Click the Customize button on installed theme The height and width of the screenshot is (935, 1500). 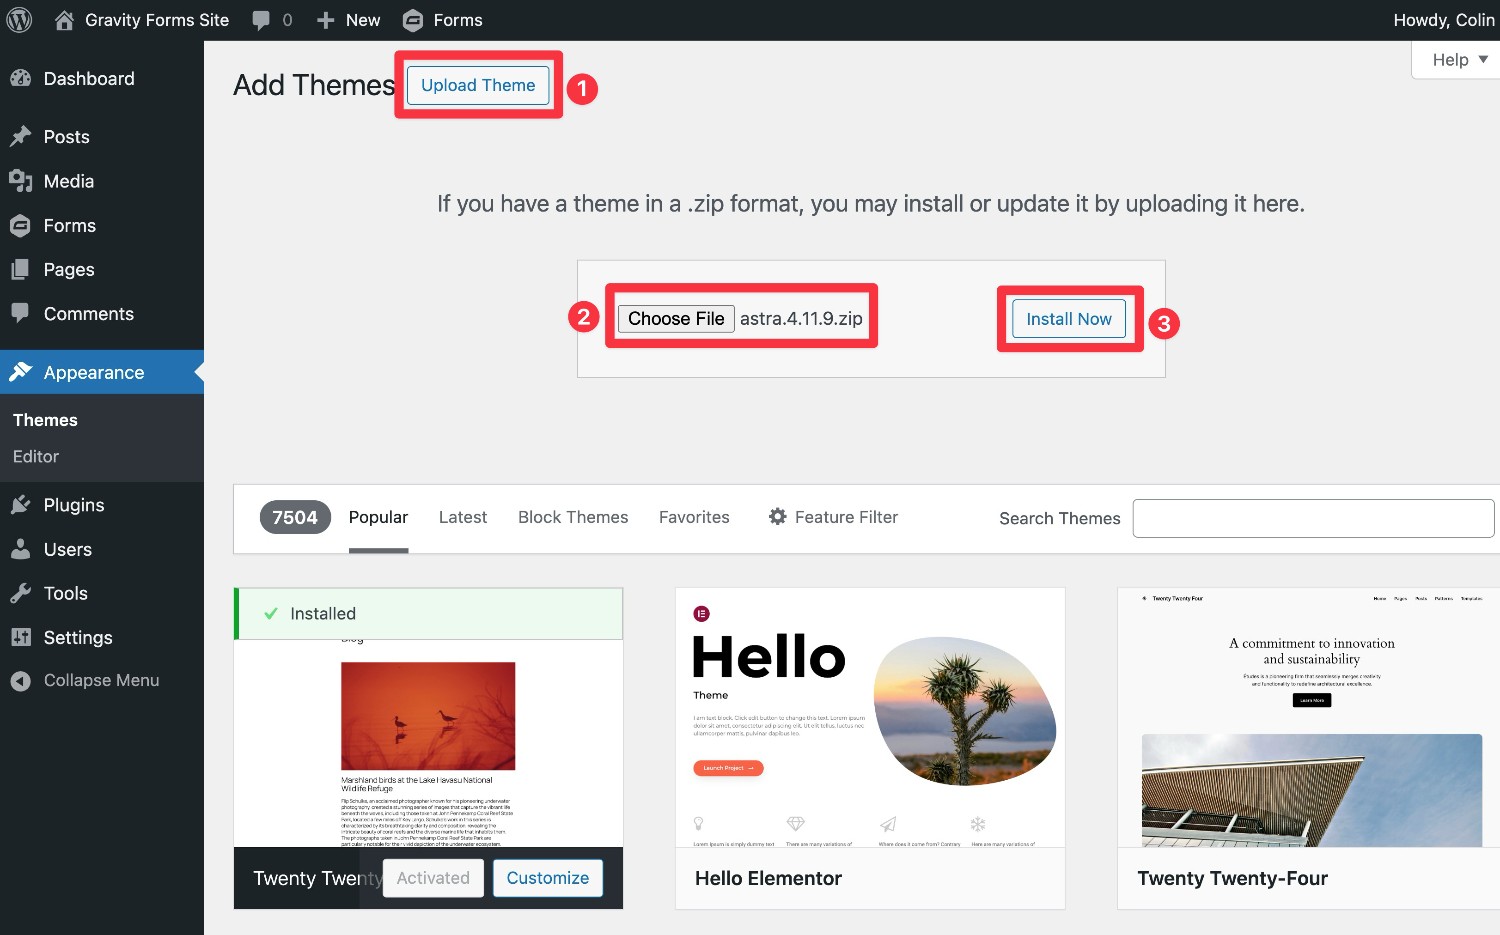click(x=548, y=878)
